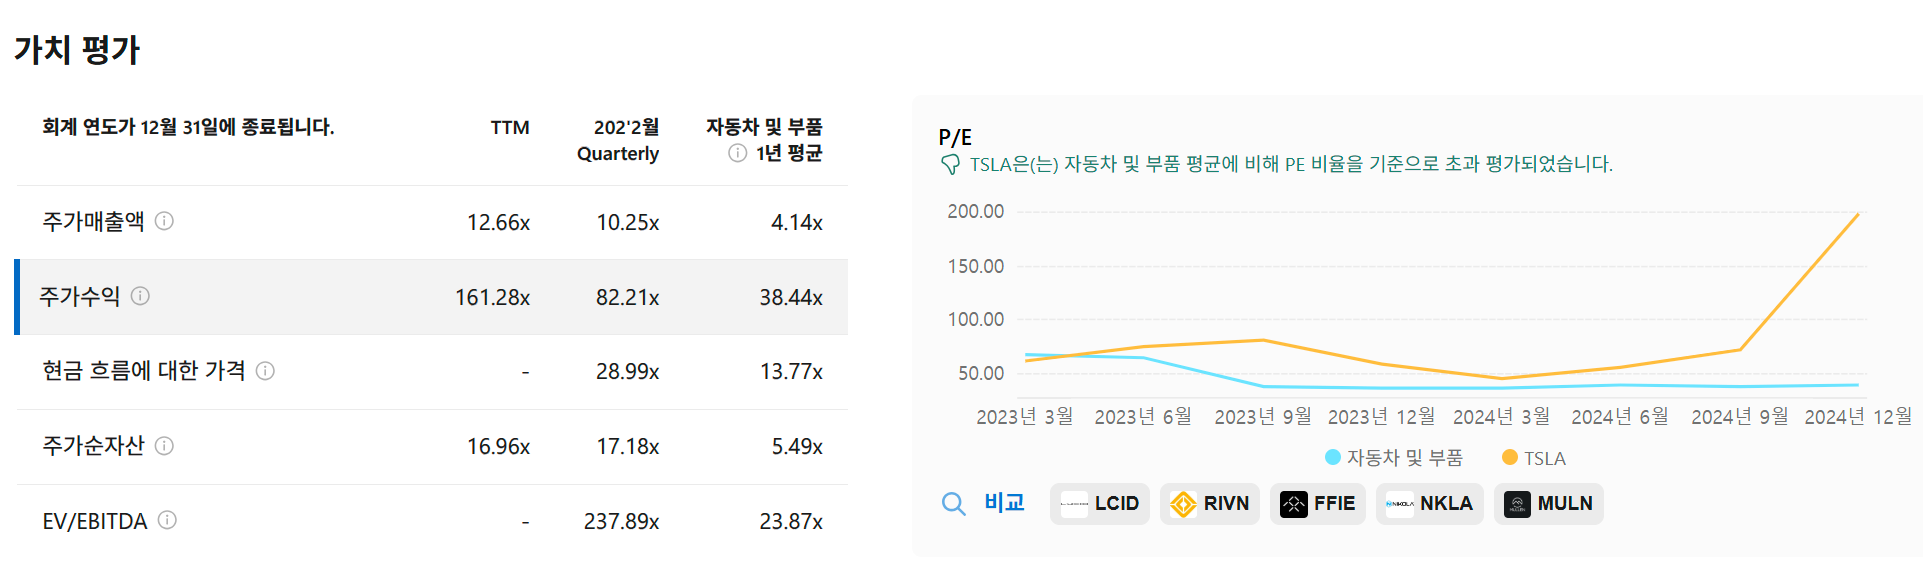Viewport: 1923px width, 574px height.
Task: Select the 주가수익 row
Action: [432, 297]
